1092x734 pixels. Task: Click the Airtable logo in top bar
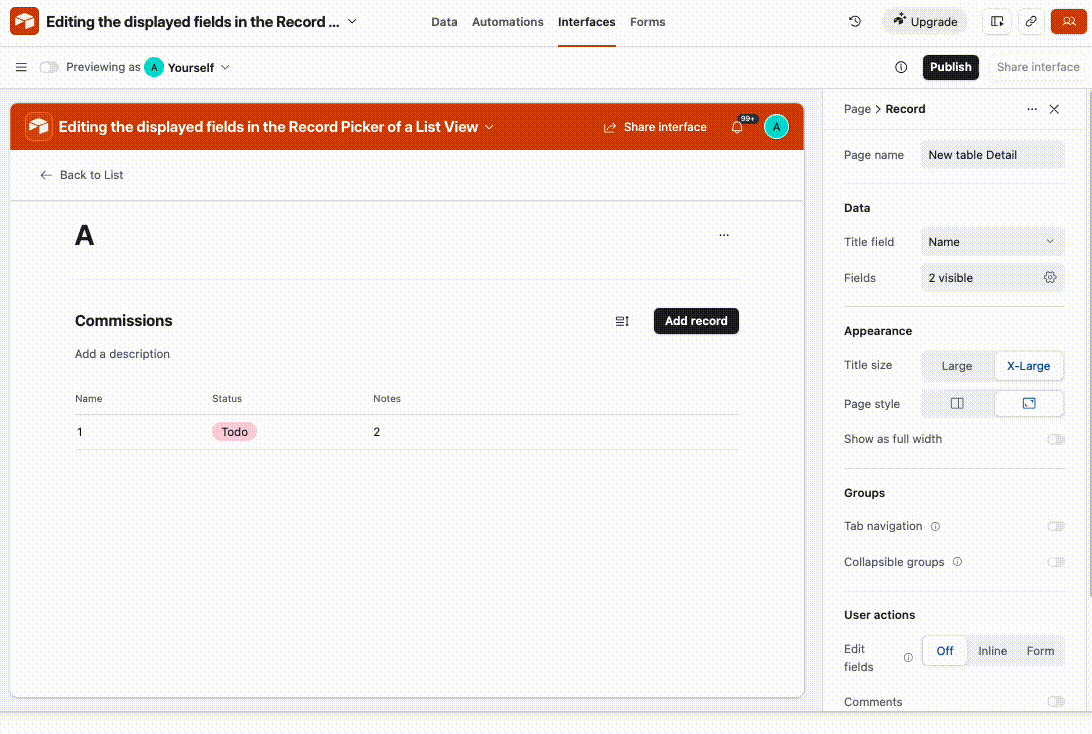(x=24, y=22)
